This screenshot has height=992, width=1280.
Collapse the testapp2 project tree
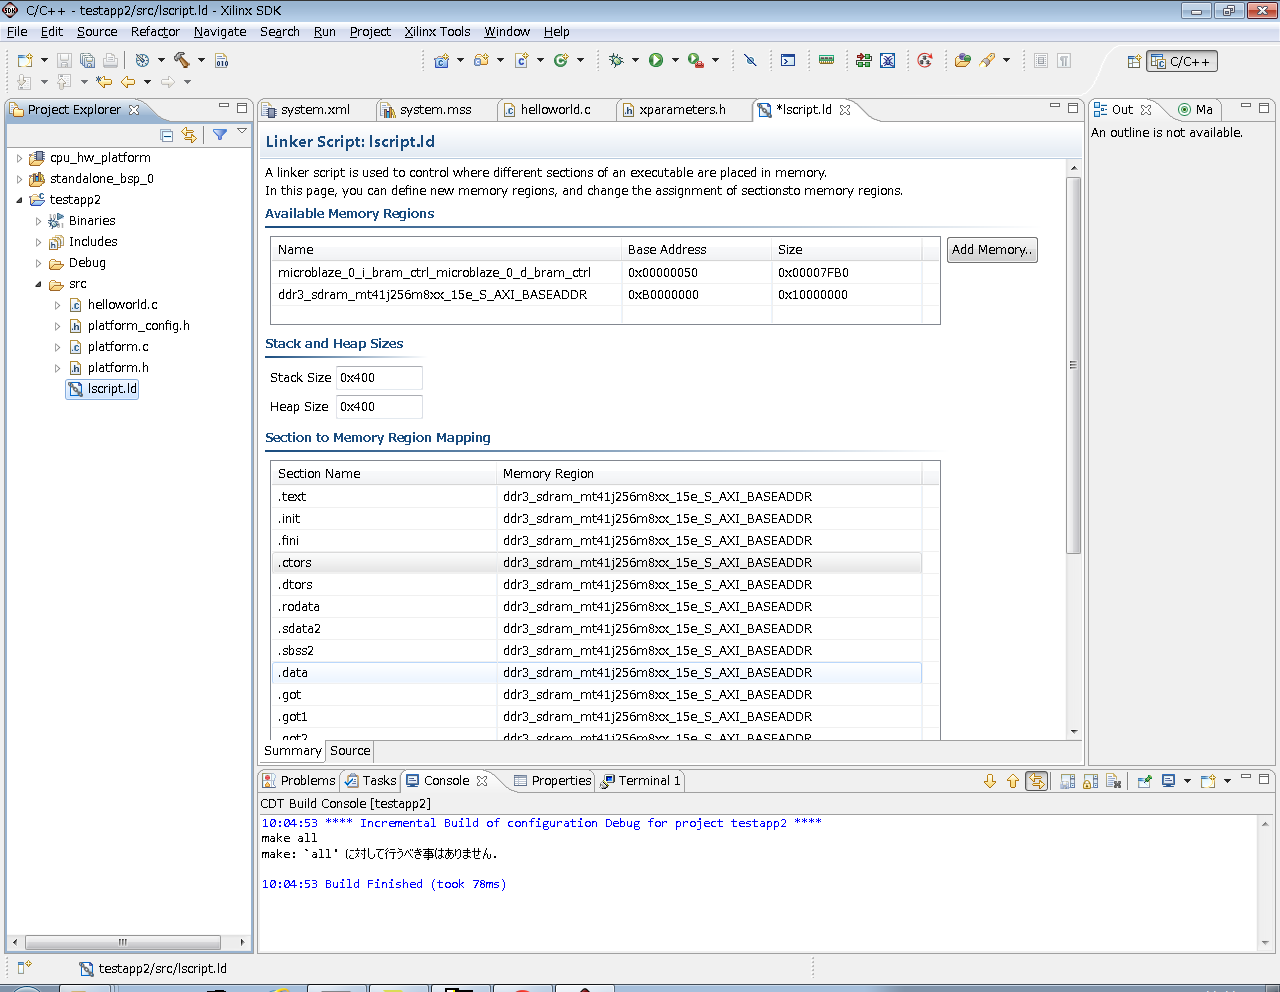point(19,200)
